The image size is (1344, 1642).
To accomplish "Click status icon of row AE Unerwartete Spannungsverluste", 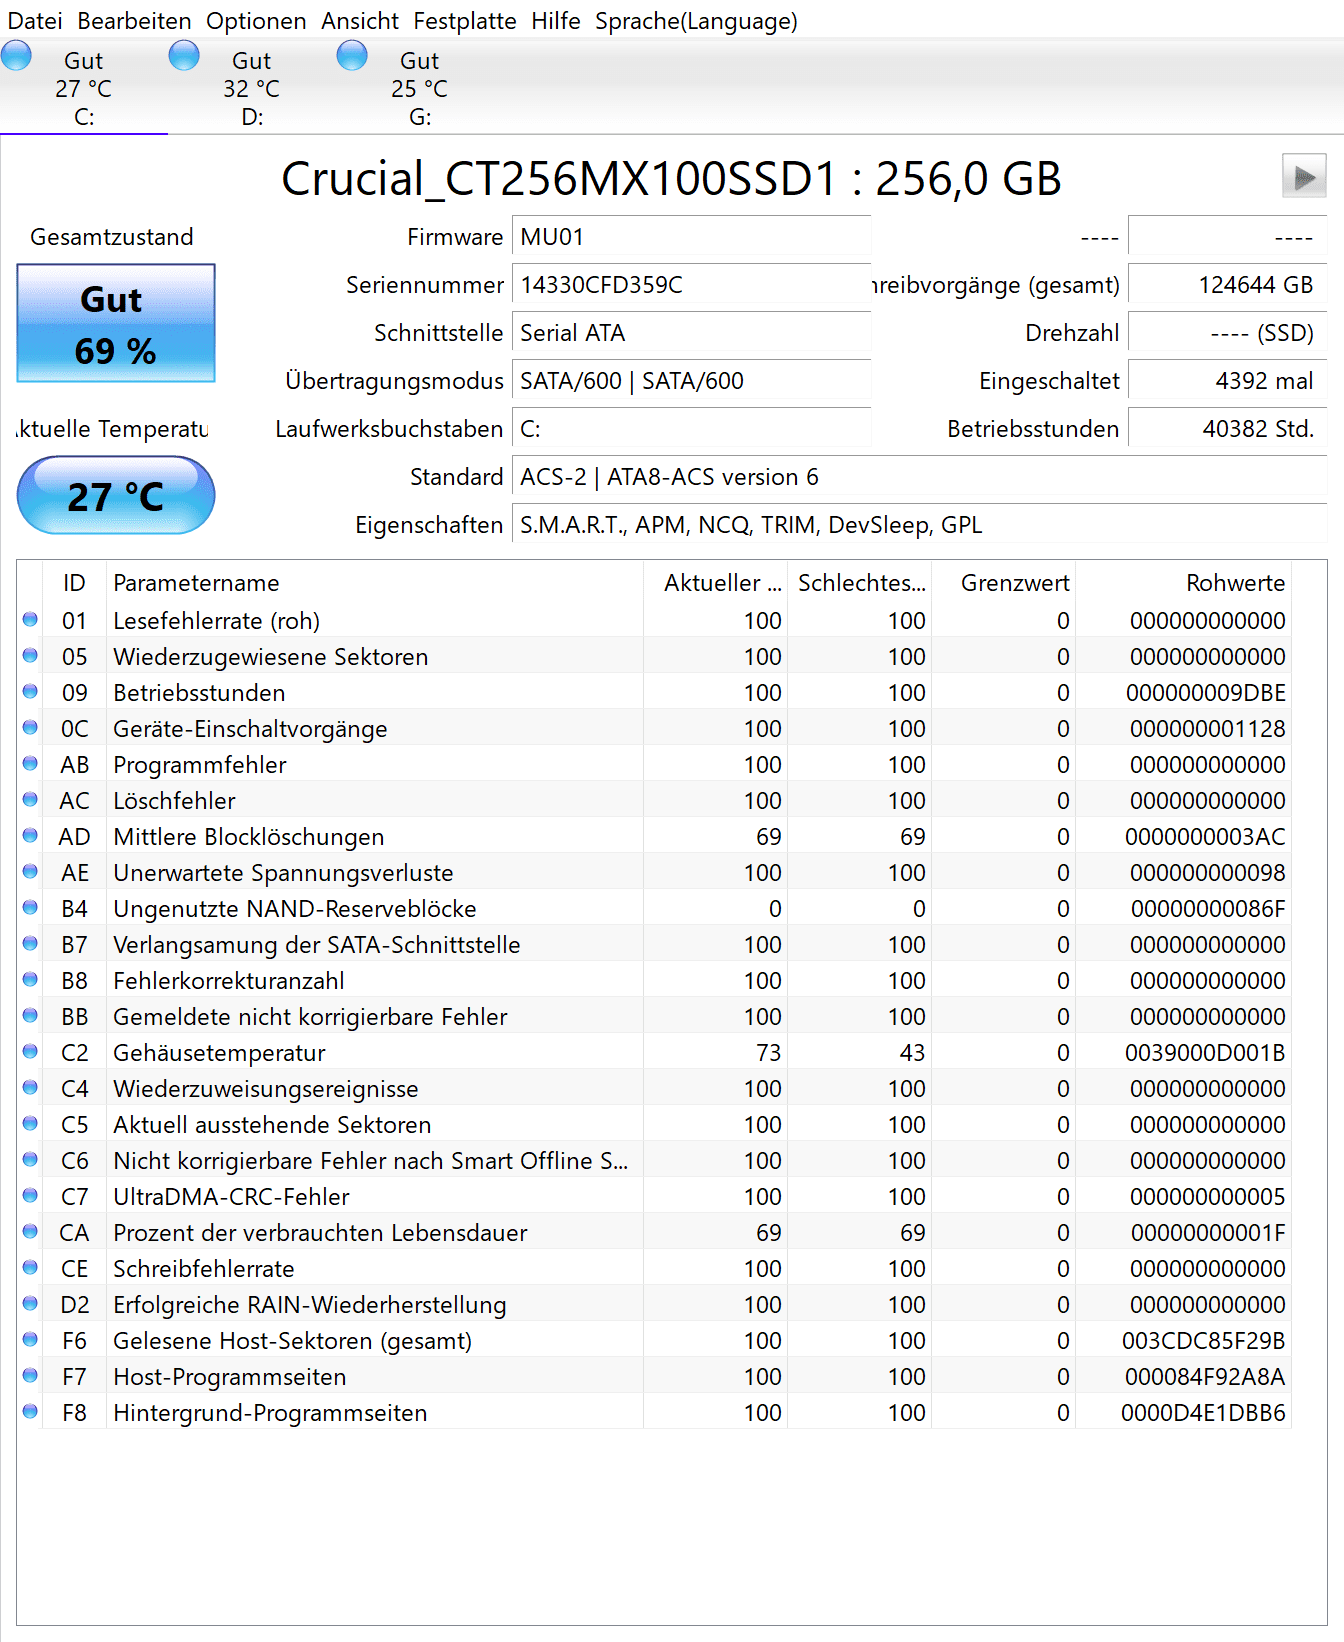I will 30,872.
